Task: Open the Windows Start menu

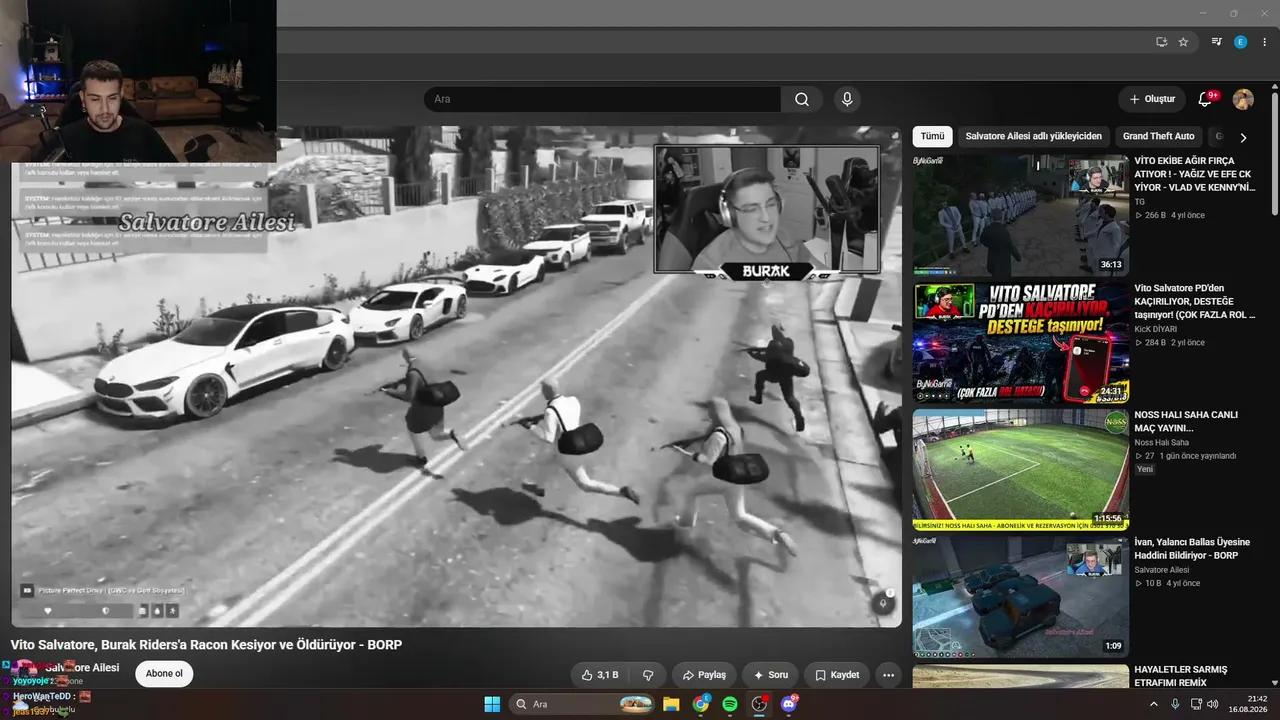Action: click(492, 704)
